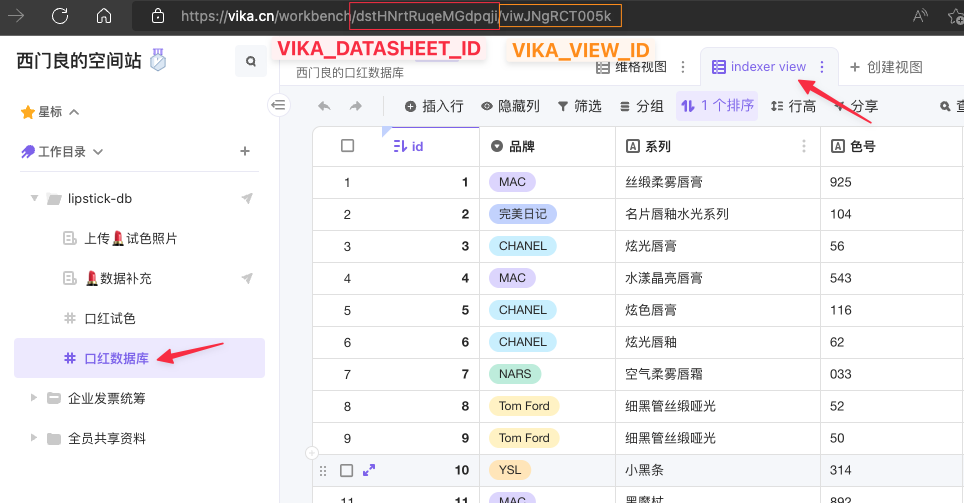This screenshot has height=503, width=964.
Task: Click 插入行 to insert a row
Action: click(x=434, y=106)
